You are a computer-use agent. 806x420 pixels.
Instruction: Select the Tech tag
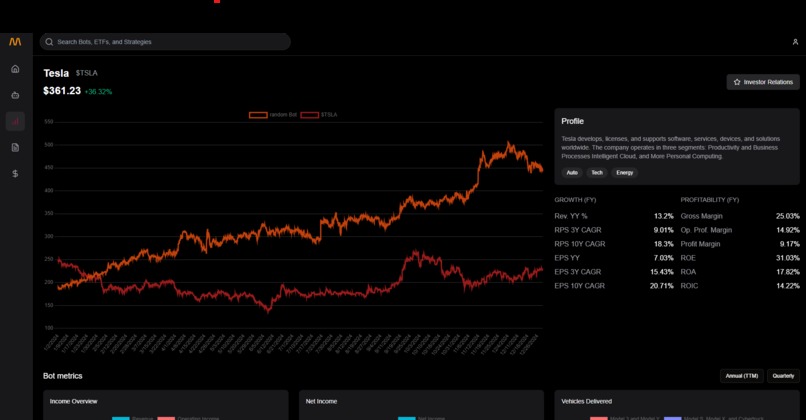[597, 173]
